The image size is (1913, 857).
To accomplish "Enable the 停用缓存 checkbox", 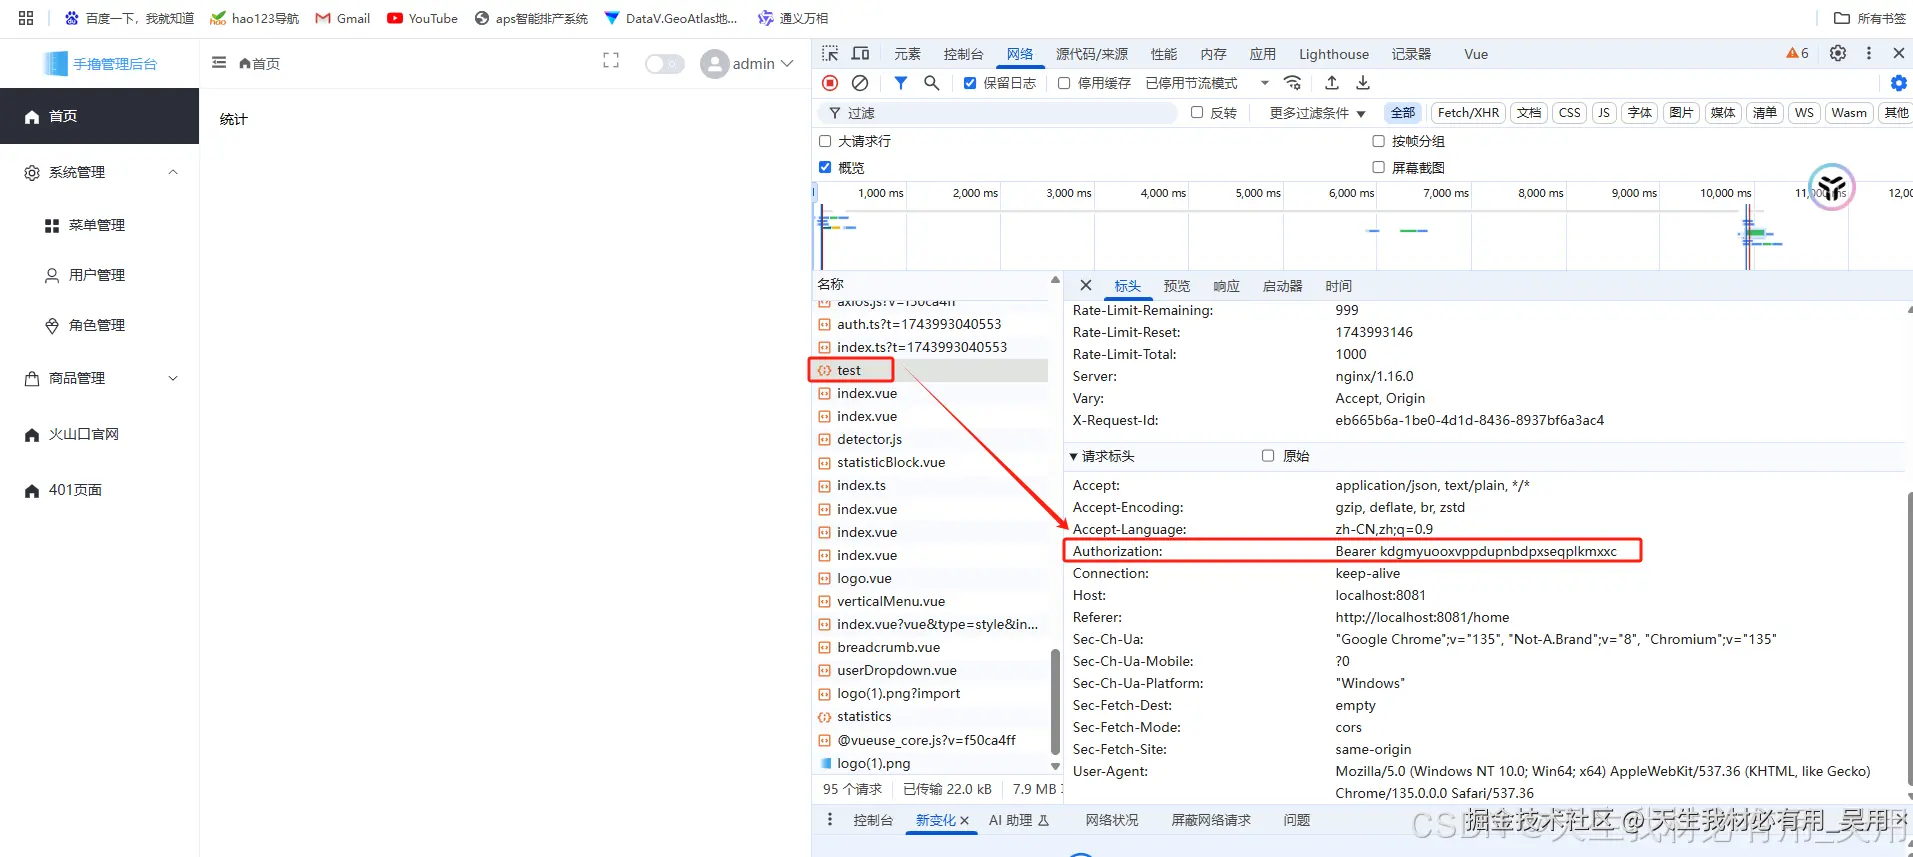I will tap(1064, 83).
